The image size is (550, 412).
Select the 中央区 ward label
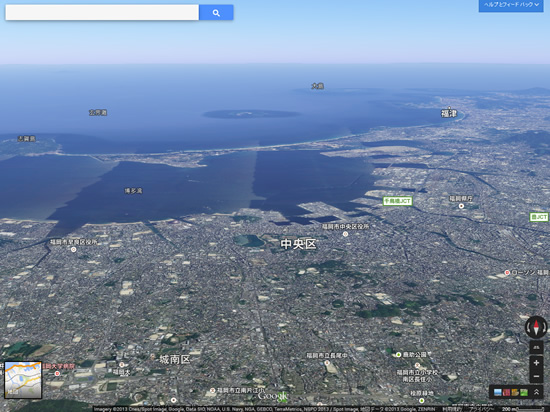(298, 244)
